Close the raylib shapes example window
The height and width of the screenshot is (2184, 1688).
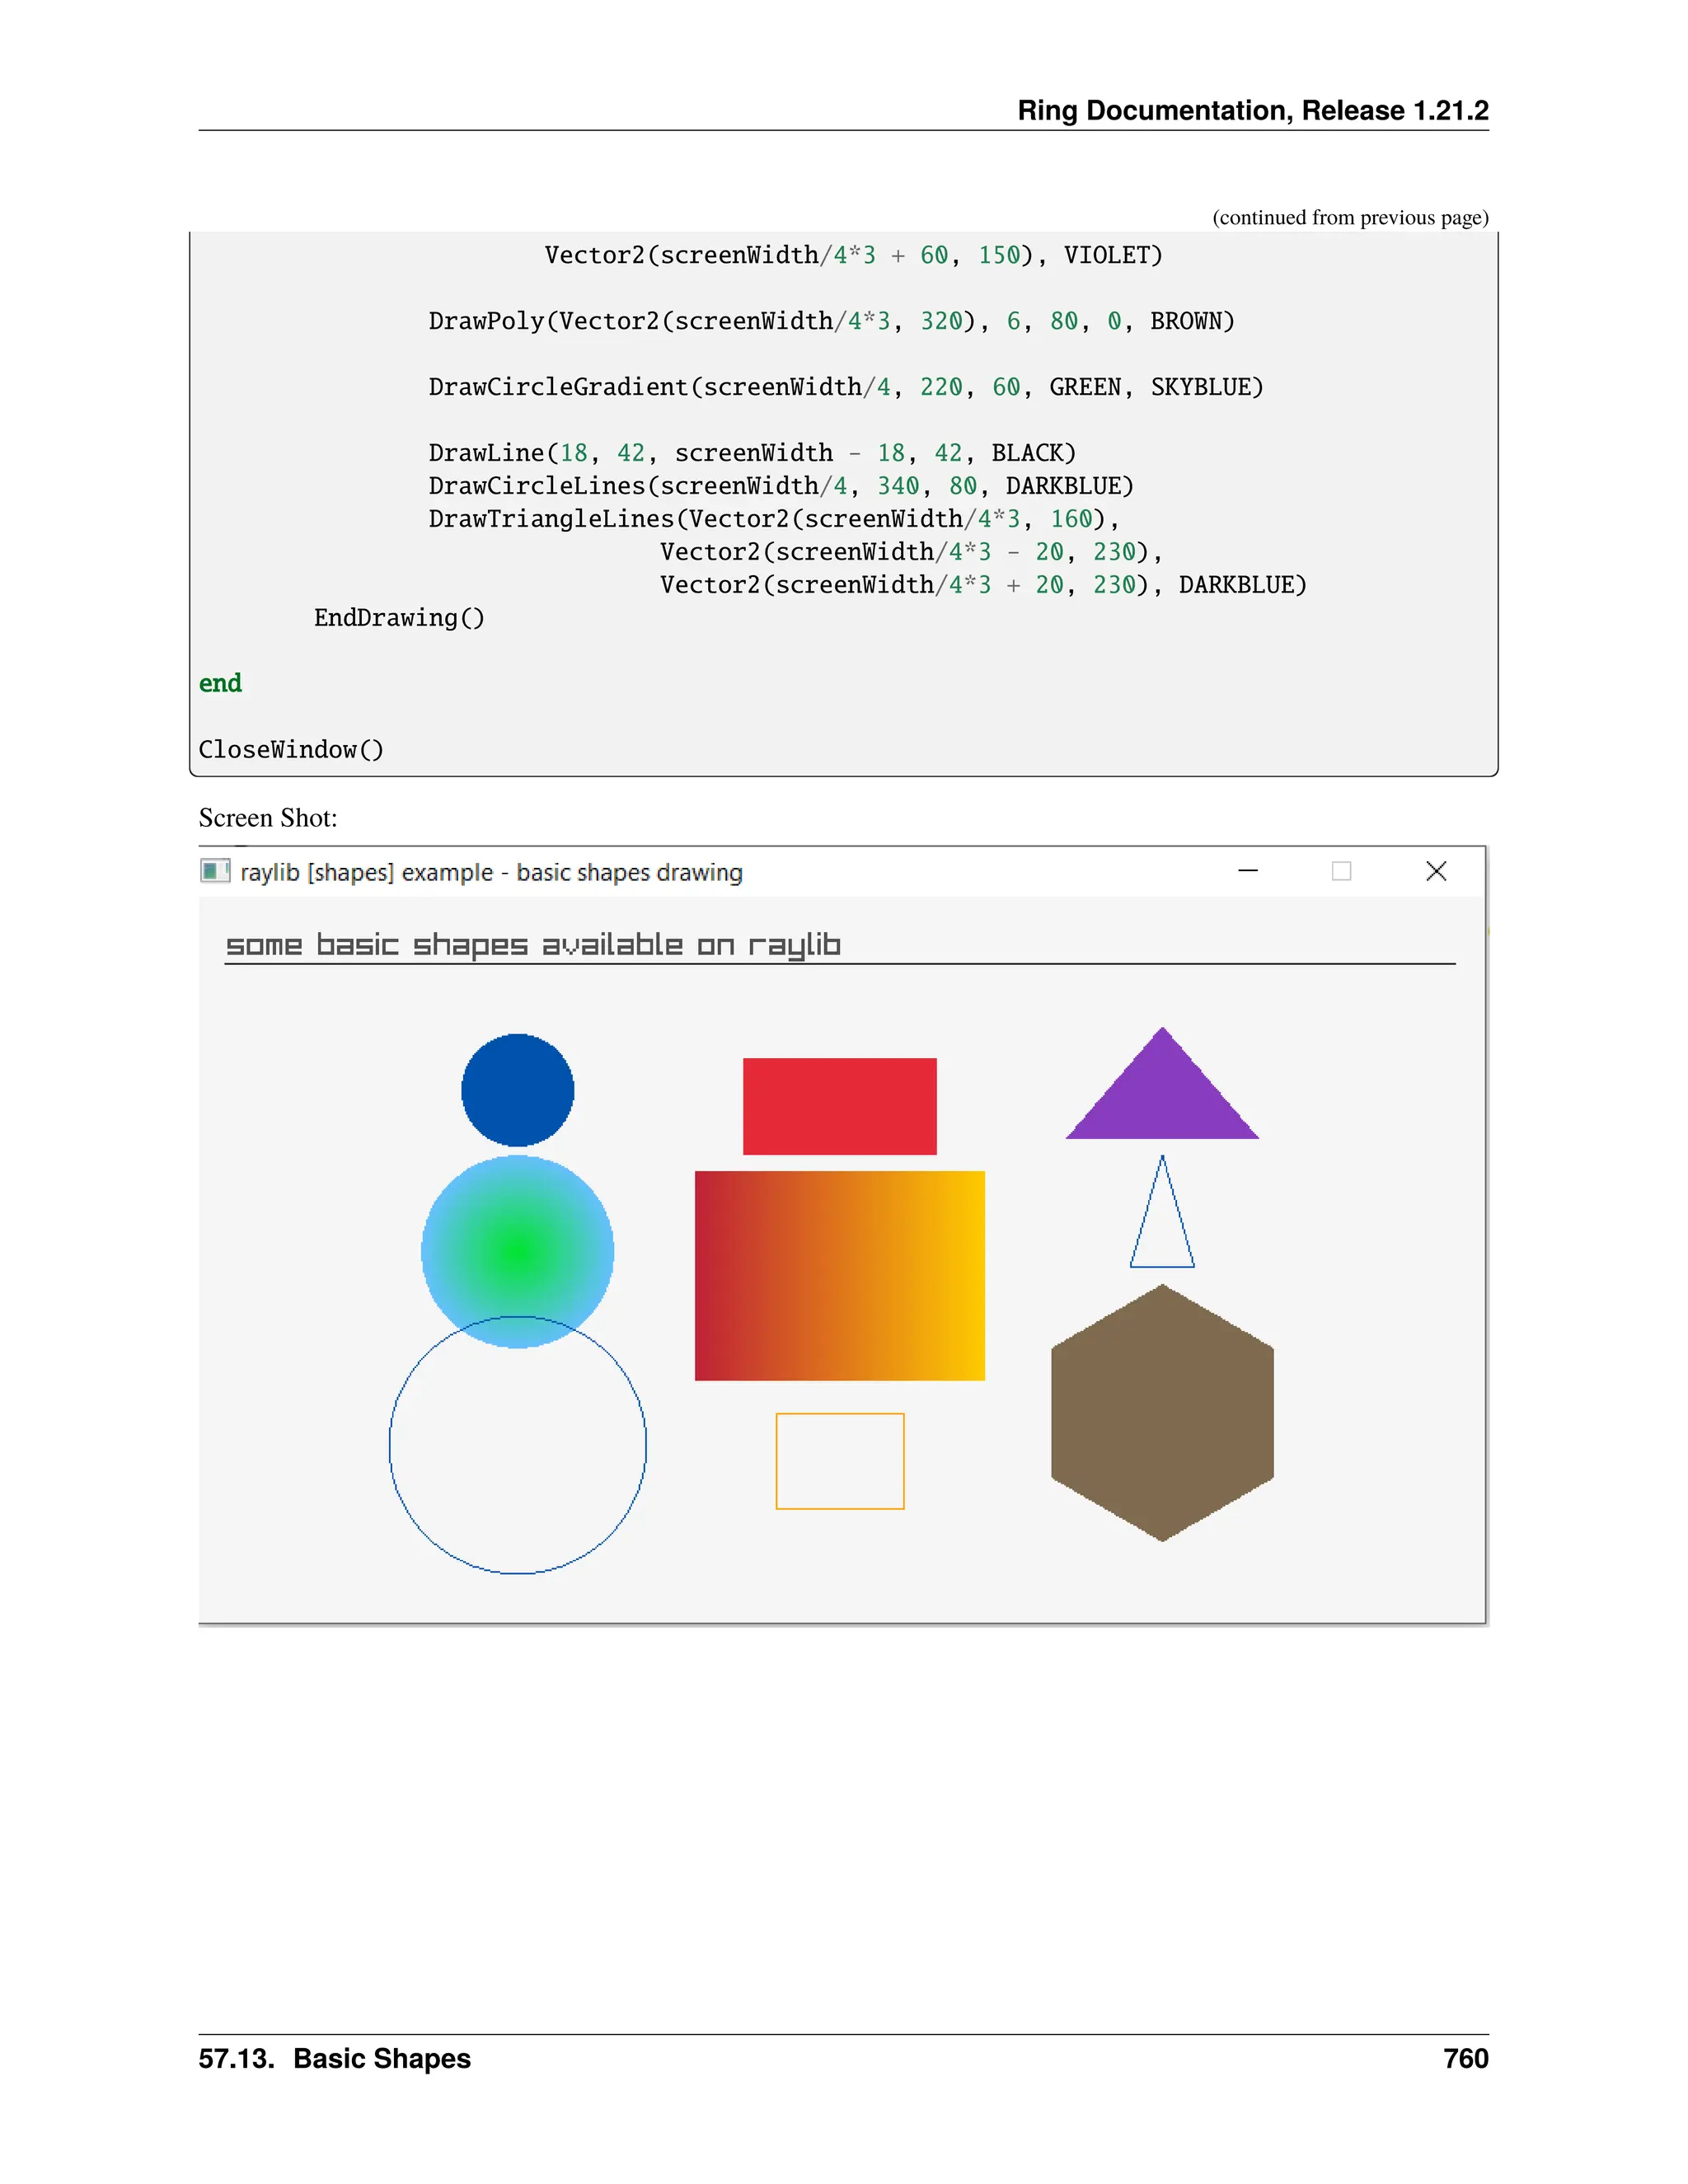[1436, 871]
